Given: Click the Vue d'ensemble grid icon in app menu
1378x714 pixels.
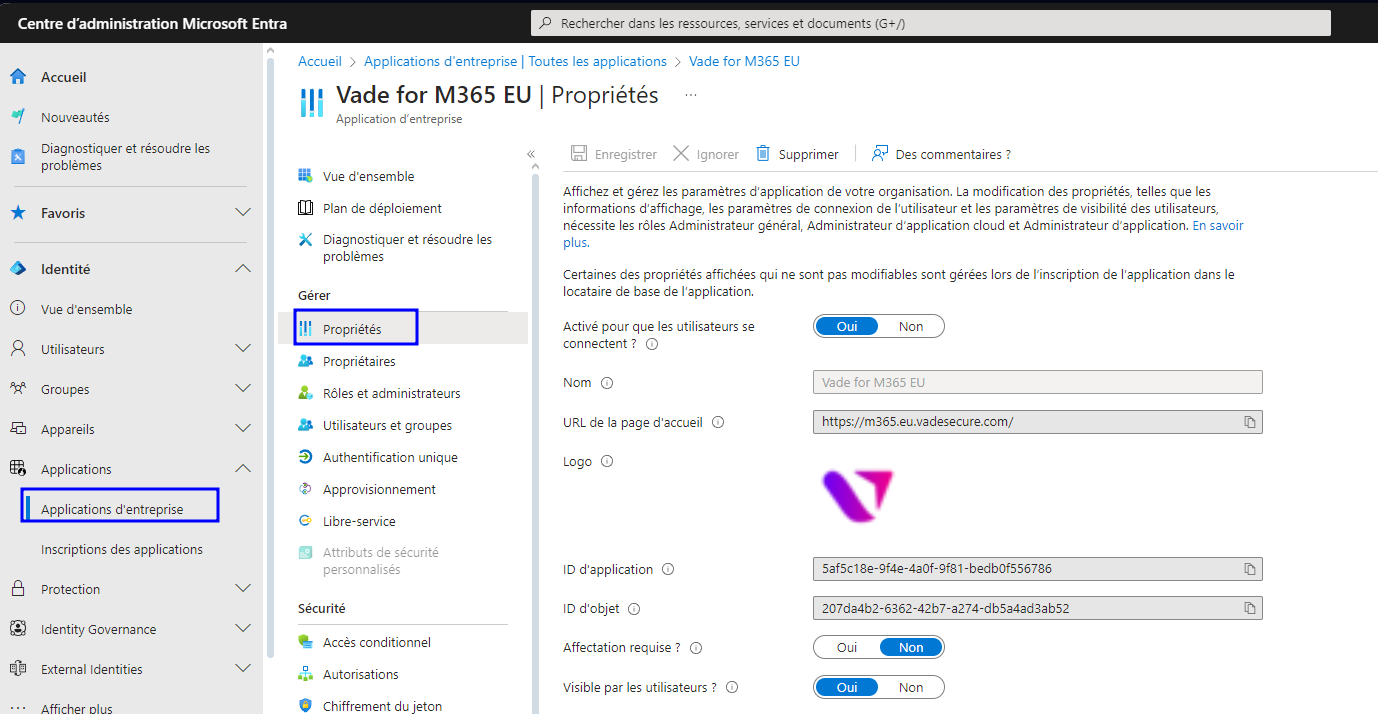Looking at the screenshot, I should tap(305, 176).
